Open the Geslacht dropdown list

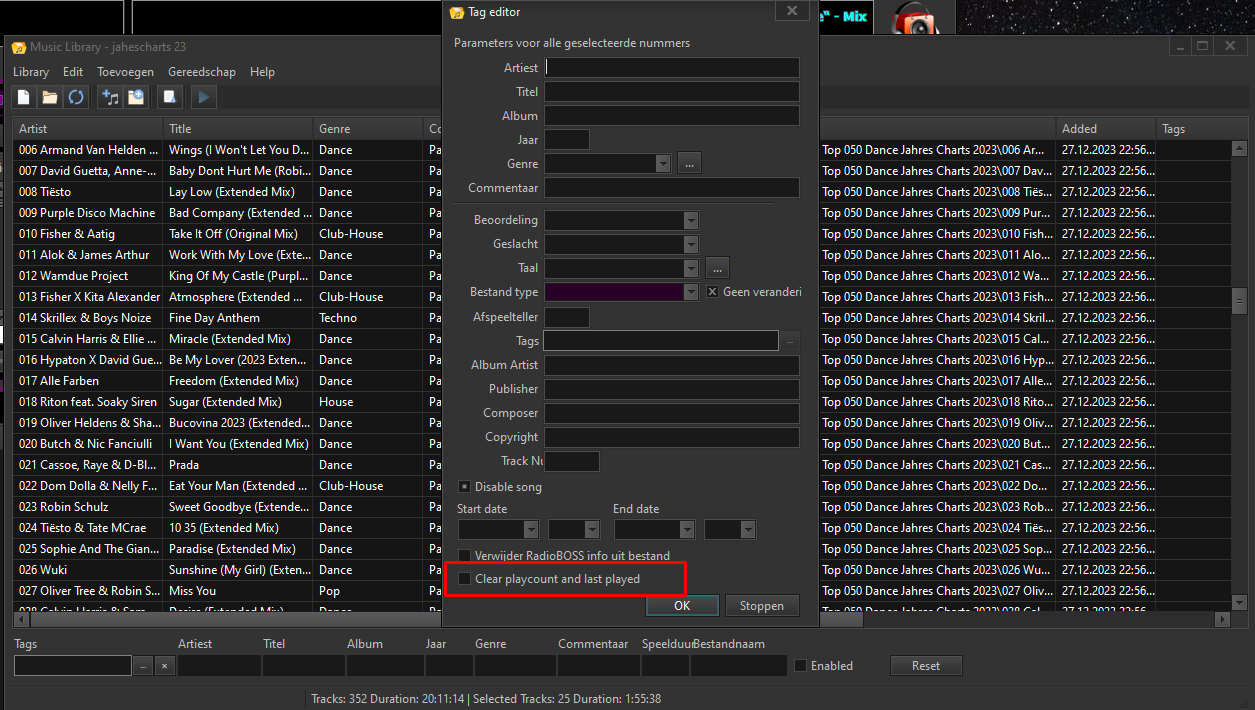coord(690,244)
